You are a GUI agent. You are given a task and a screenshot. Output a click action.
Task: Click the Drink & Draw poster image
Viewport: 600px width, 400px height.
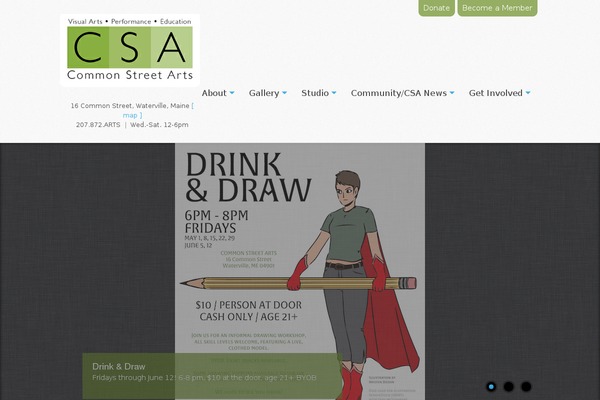coord(300,250)
